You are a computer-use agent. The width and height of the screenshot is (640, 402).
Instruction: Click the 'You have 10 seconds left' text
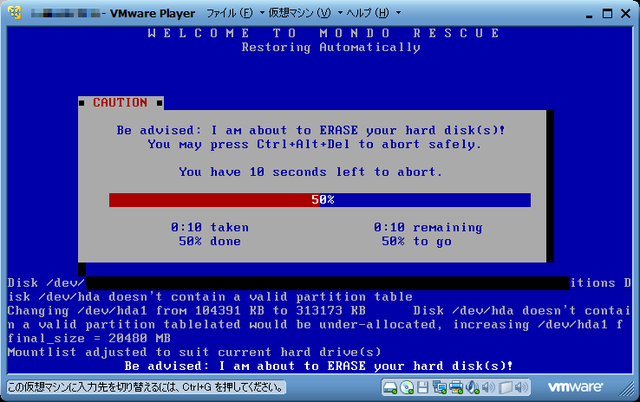tap(310, 172)
